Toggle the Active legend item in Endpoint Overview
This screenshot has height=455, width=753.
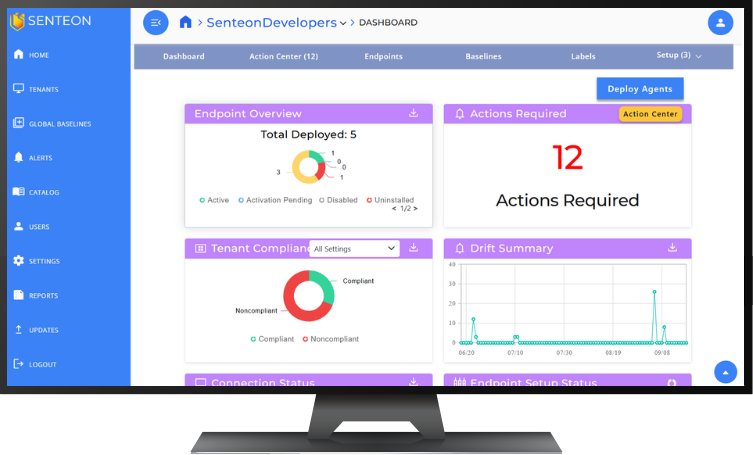pyautogui.click(x=215, y=200)
